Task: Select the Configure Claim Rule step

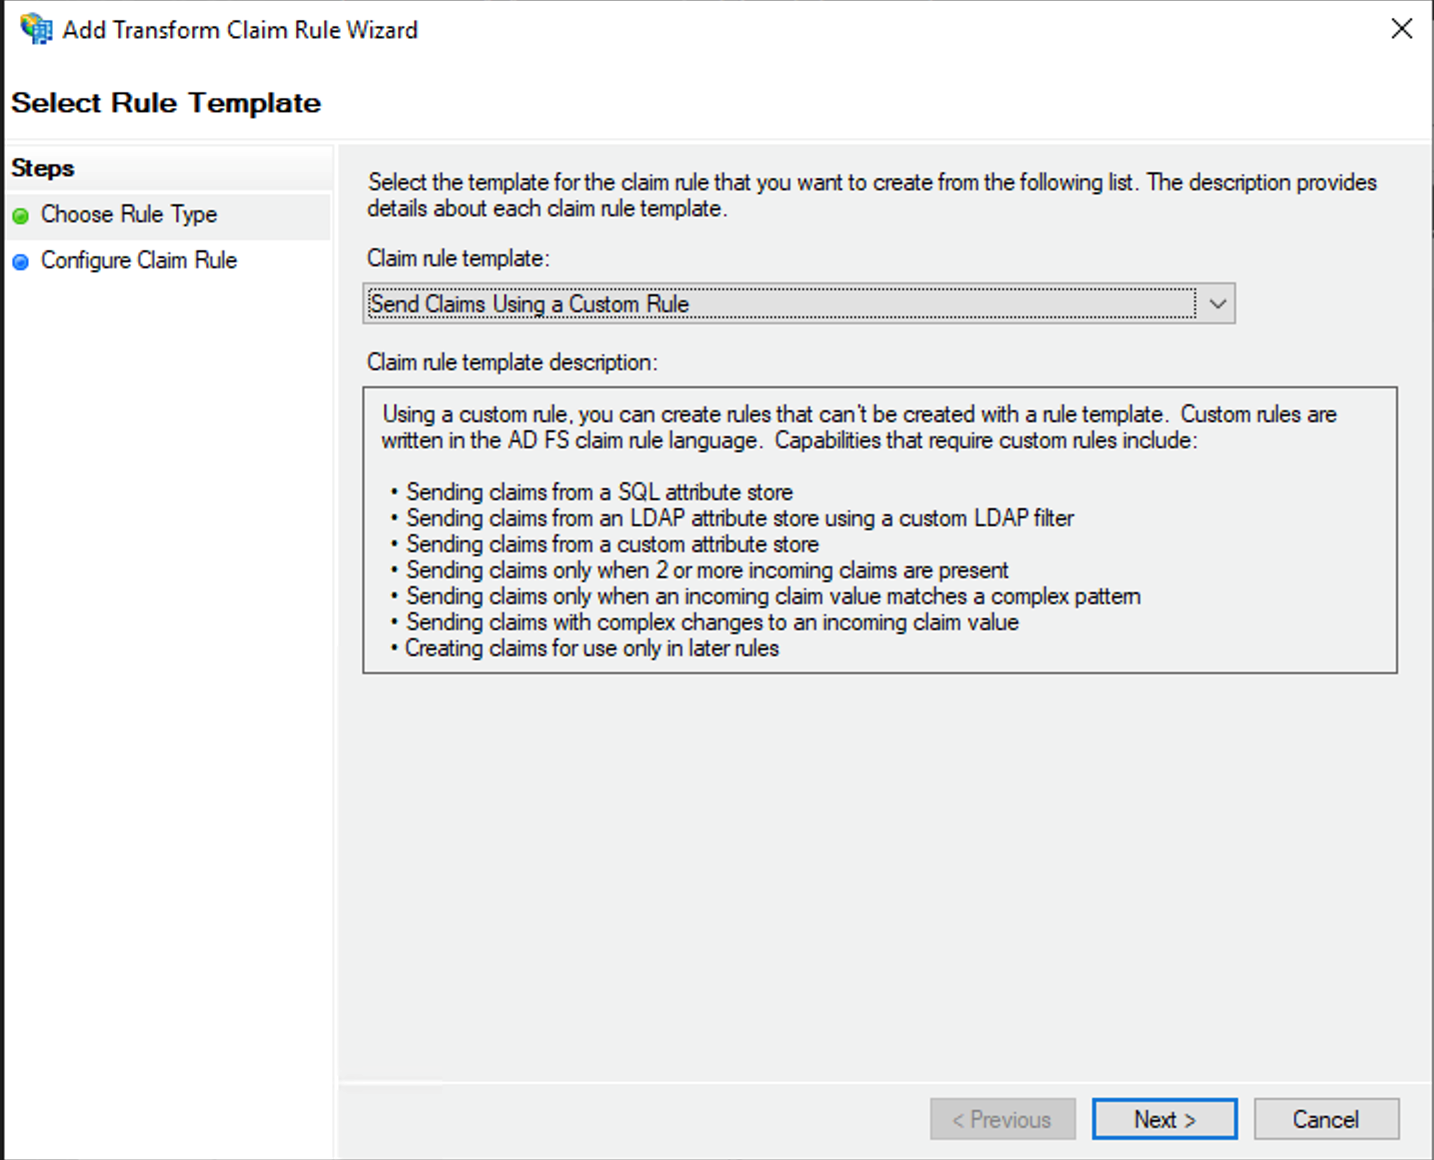Action: [x=138, y=260]
